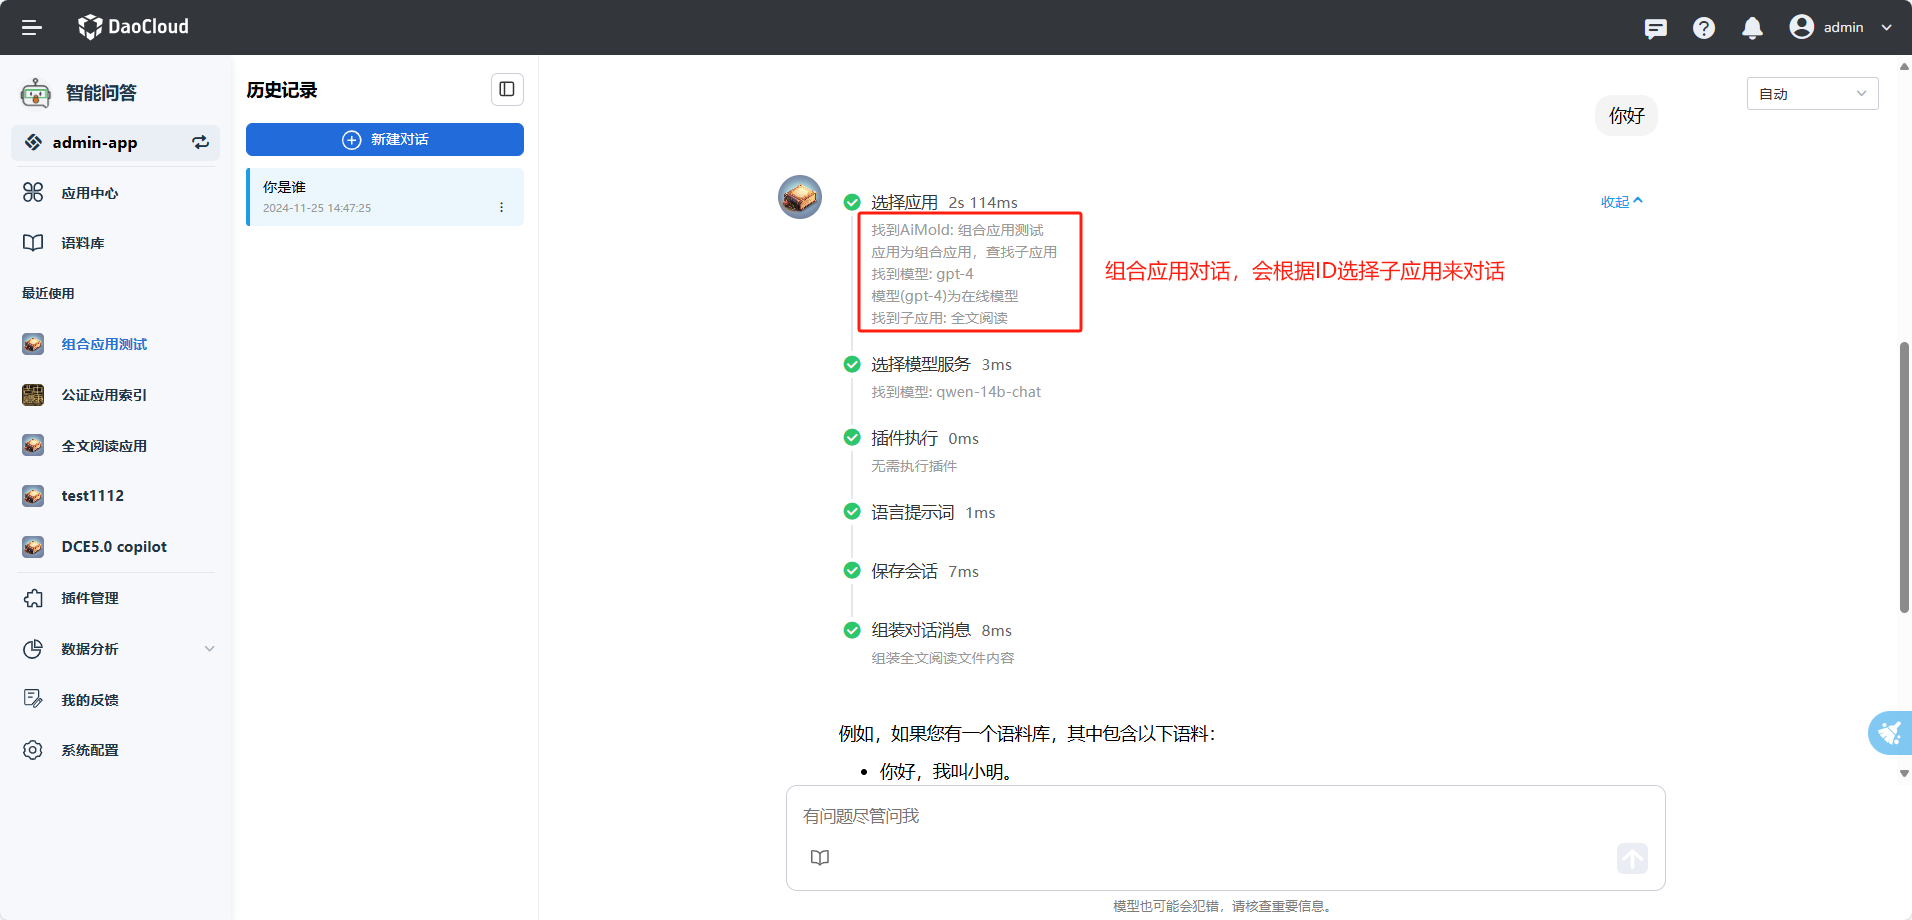Go to 语料库 in the sidebar
Image resolution: width=1912 pixels, height=920 pixels.
(83, 243)
